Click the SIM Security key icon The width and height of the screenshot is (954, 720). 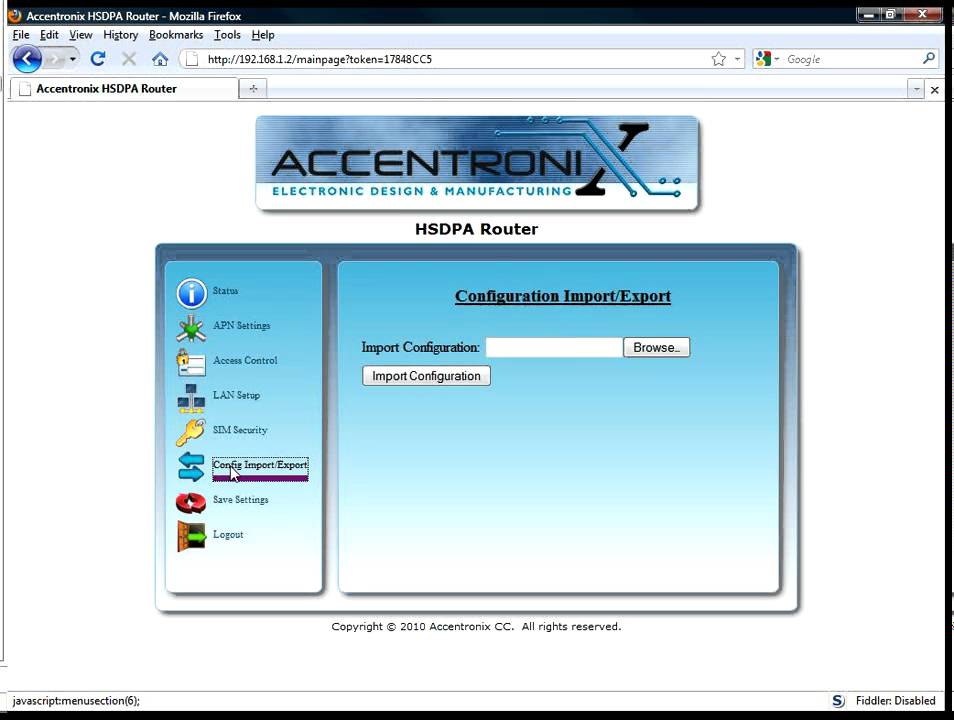(x=191, y=433)
